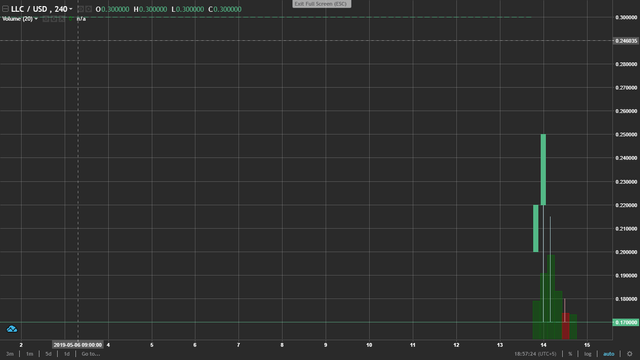The image size is (640, 360).
Task: Open the LLC / USD, 240 symbol dropdown
Action: click(71, 9)
